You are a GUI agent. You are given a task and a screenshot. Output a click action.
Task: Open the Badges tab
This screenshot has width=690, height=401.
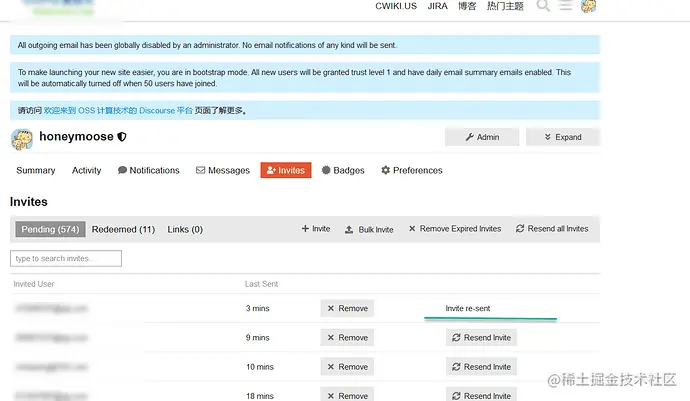343,170
